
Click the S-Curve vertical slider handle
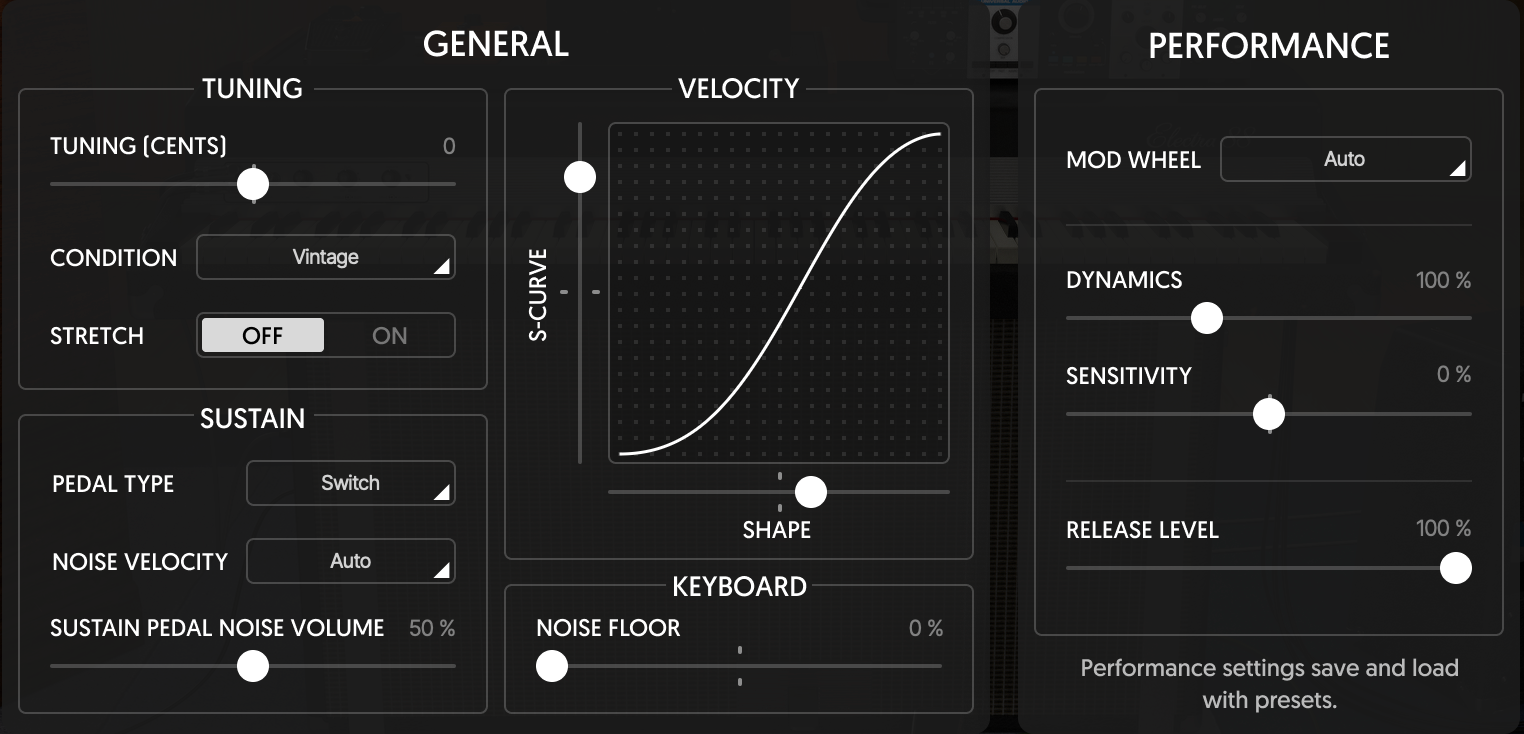(x=580, y=178)
